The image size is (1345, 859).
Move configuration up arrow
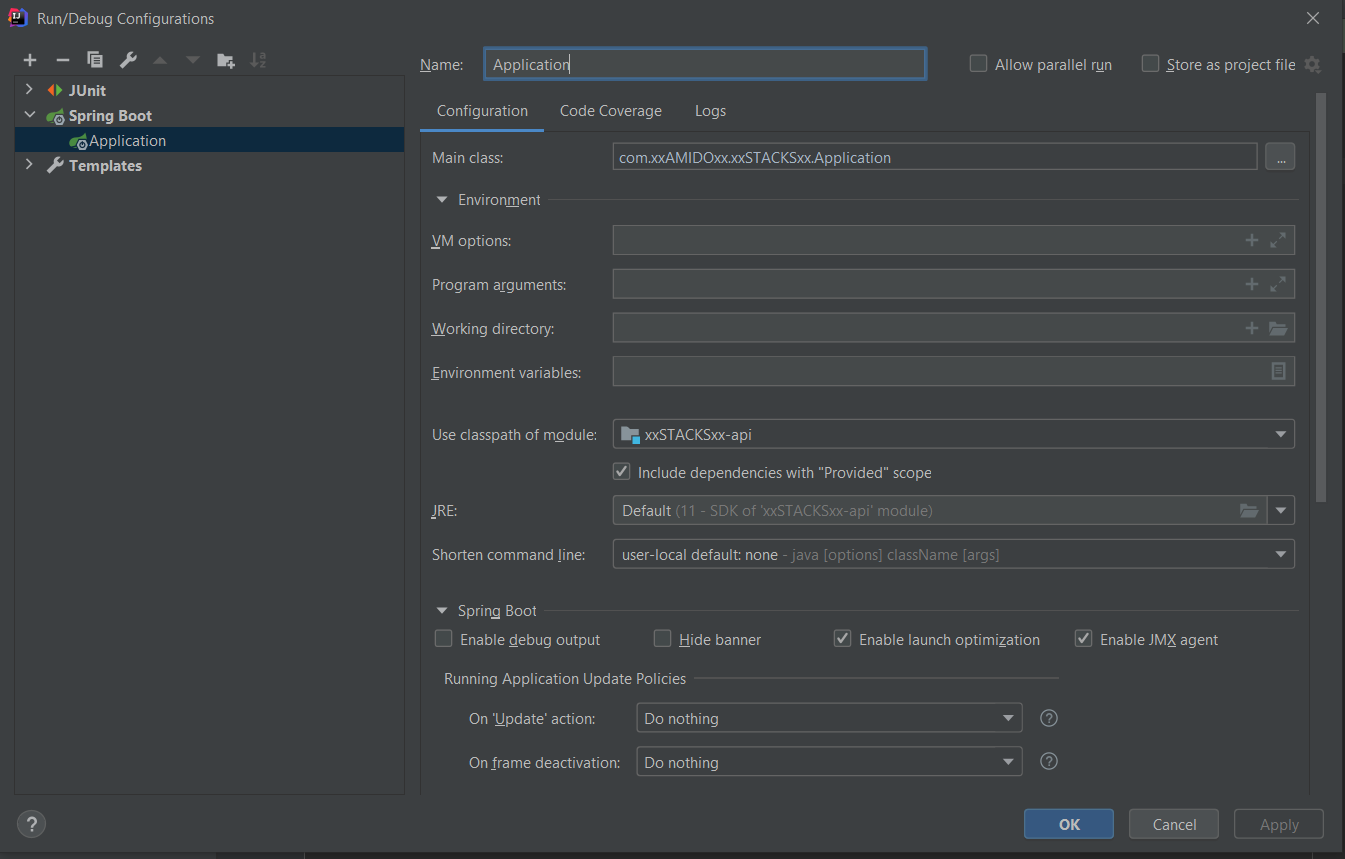160,60
